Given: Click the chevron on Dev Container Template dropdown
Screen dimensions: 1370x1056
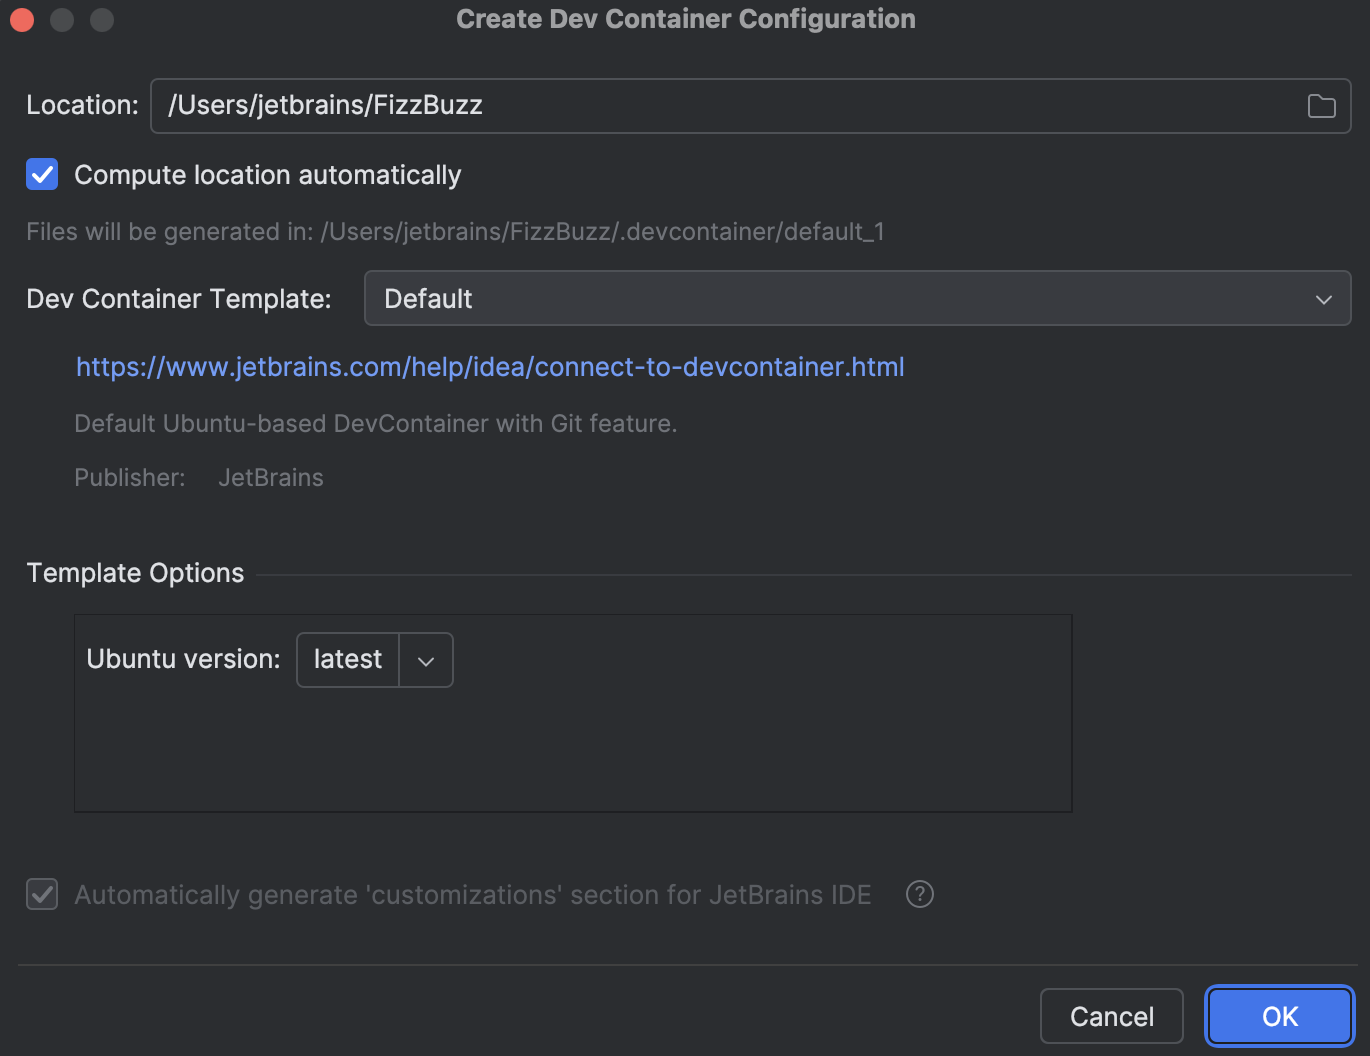Looking at the screenshot, I should tap(1323, 298).
